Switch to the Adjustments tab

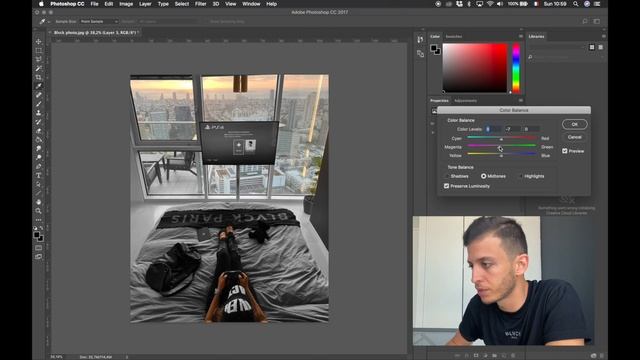(465, 100)
